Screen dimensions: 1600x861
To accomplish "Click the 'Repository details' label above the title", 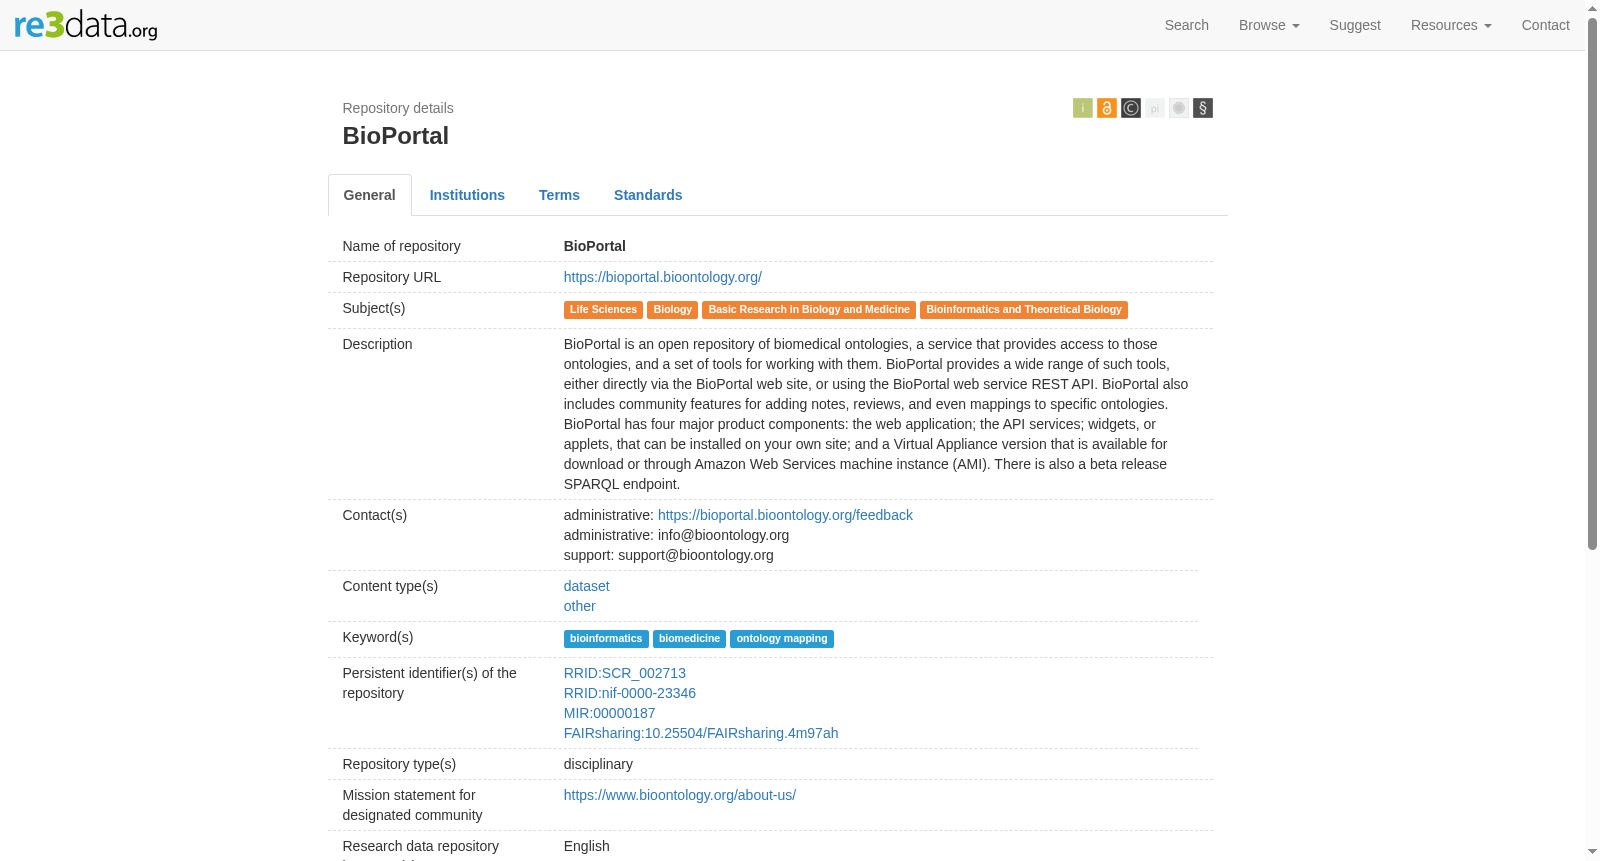I will pyautogui.click(x=398, y=108).
